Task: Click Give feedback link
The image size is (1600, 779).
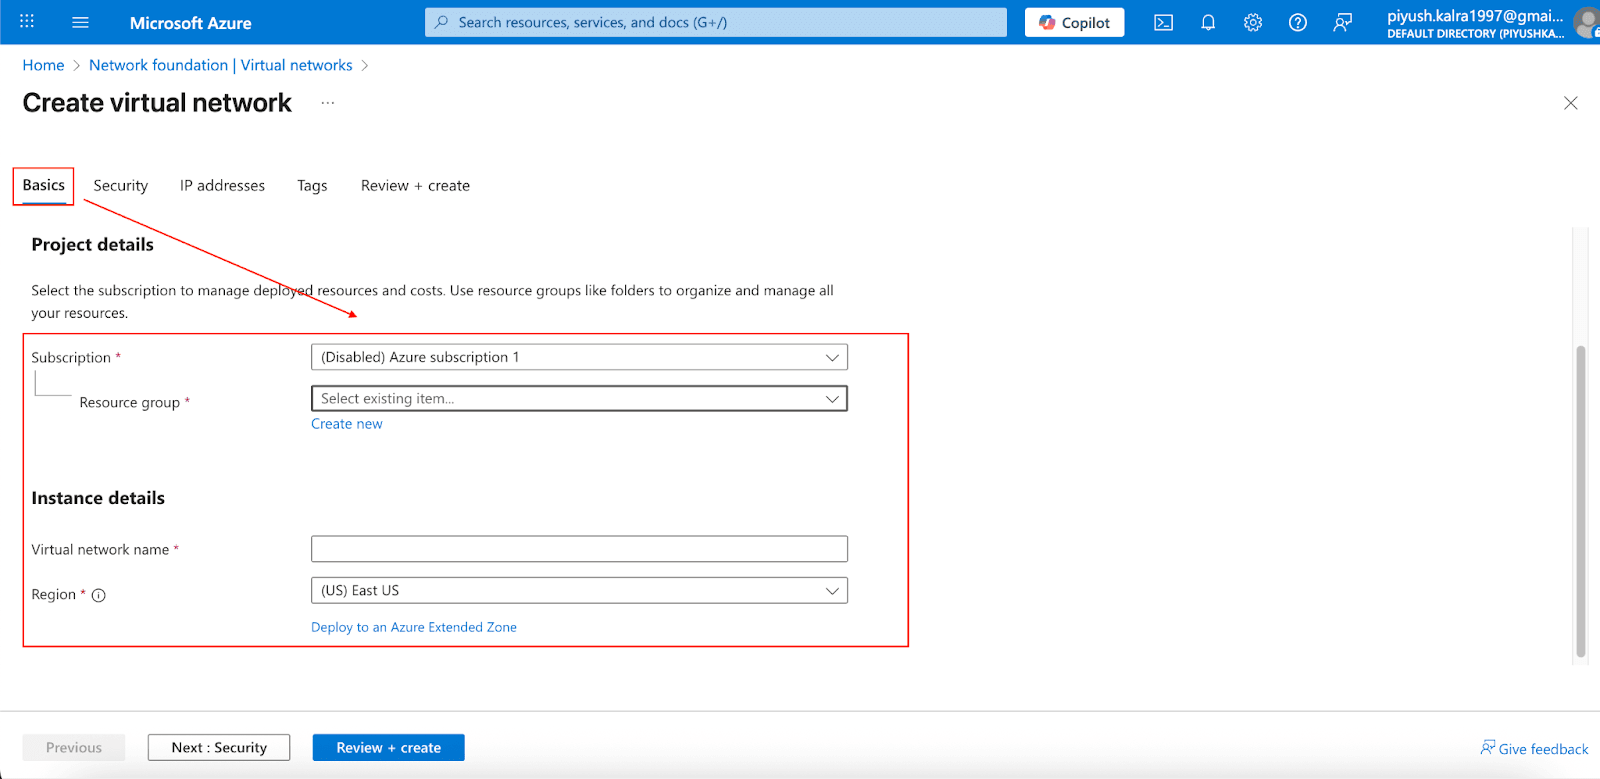Action: coord(1534,748)
